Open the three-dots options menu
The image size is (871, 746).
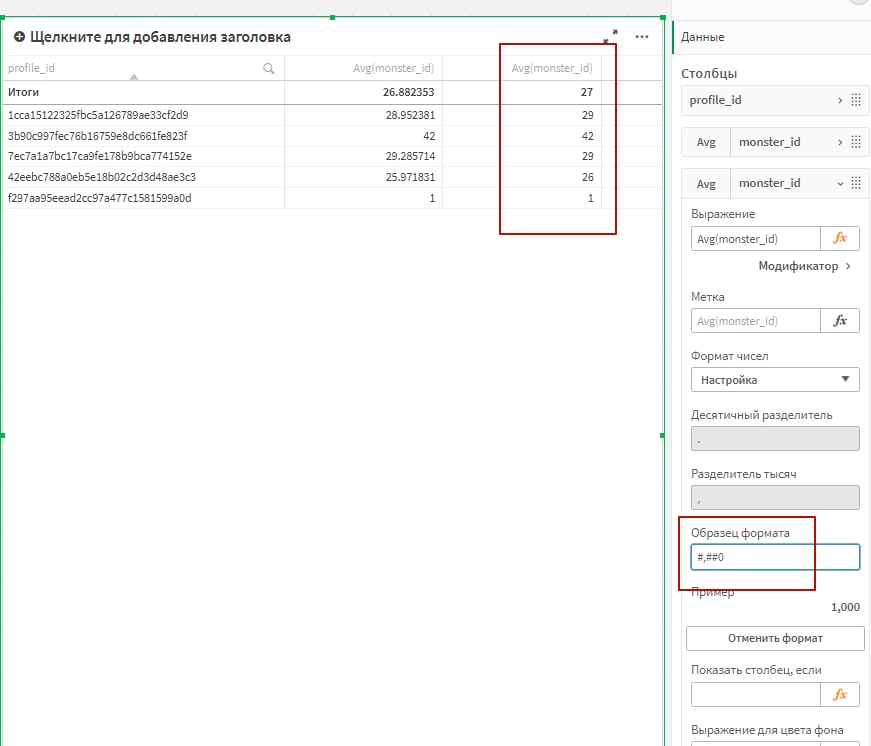(642, 37)
